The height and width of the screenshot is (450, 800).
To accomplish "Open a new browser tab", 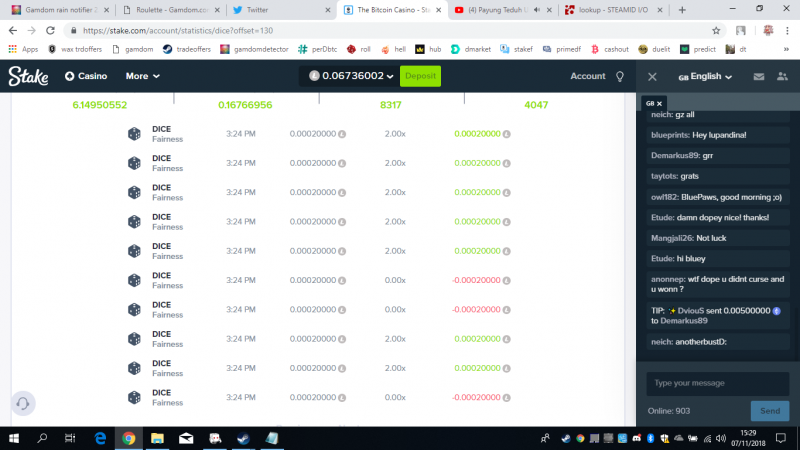I will [682, 10].
